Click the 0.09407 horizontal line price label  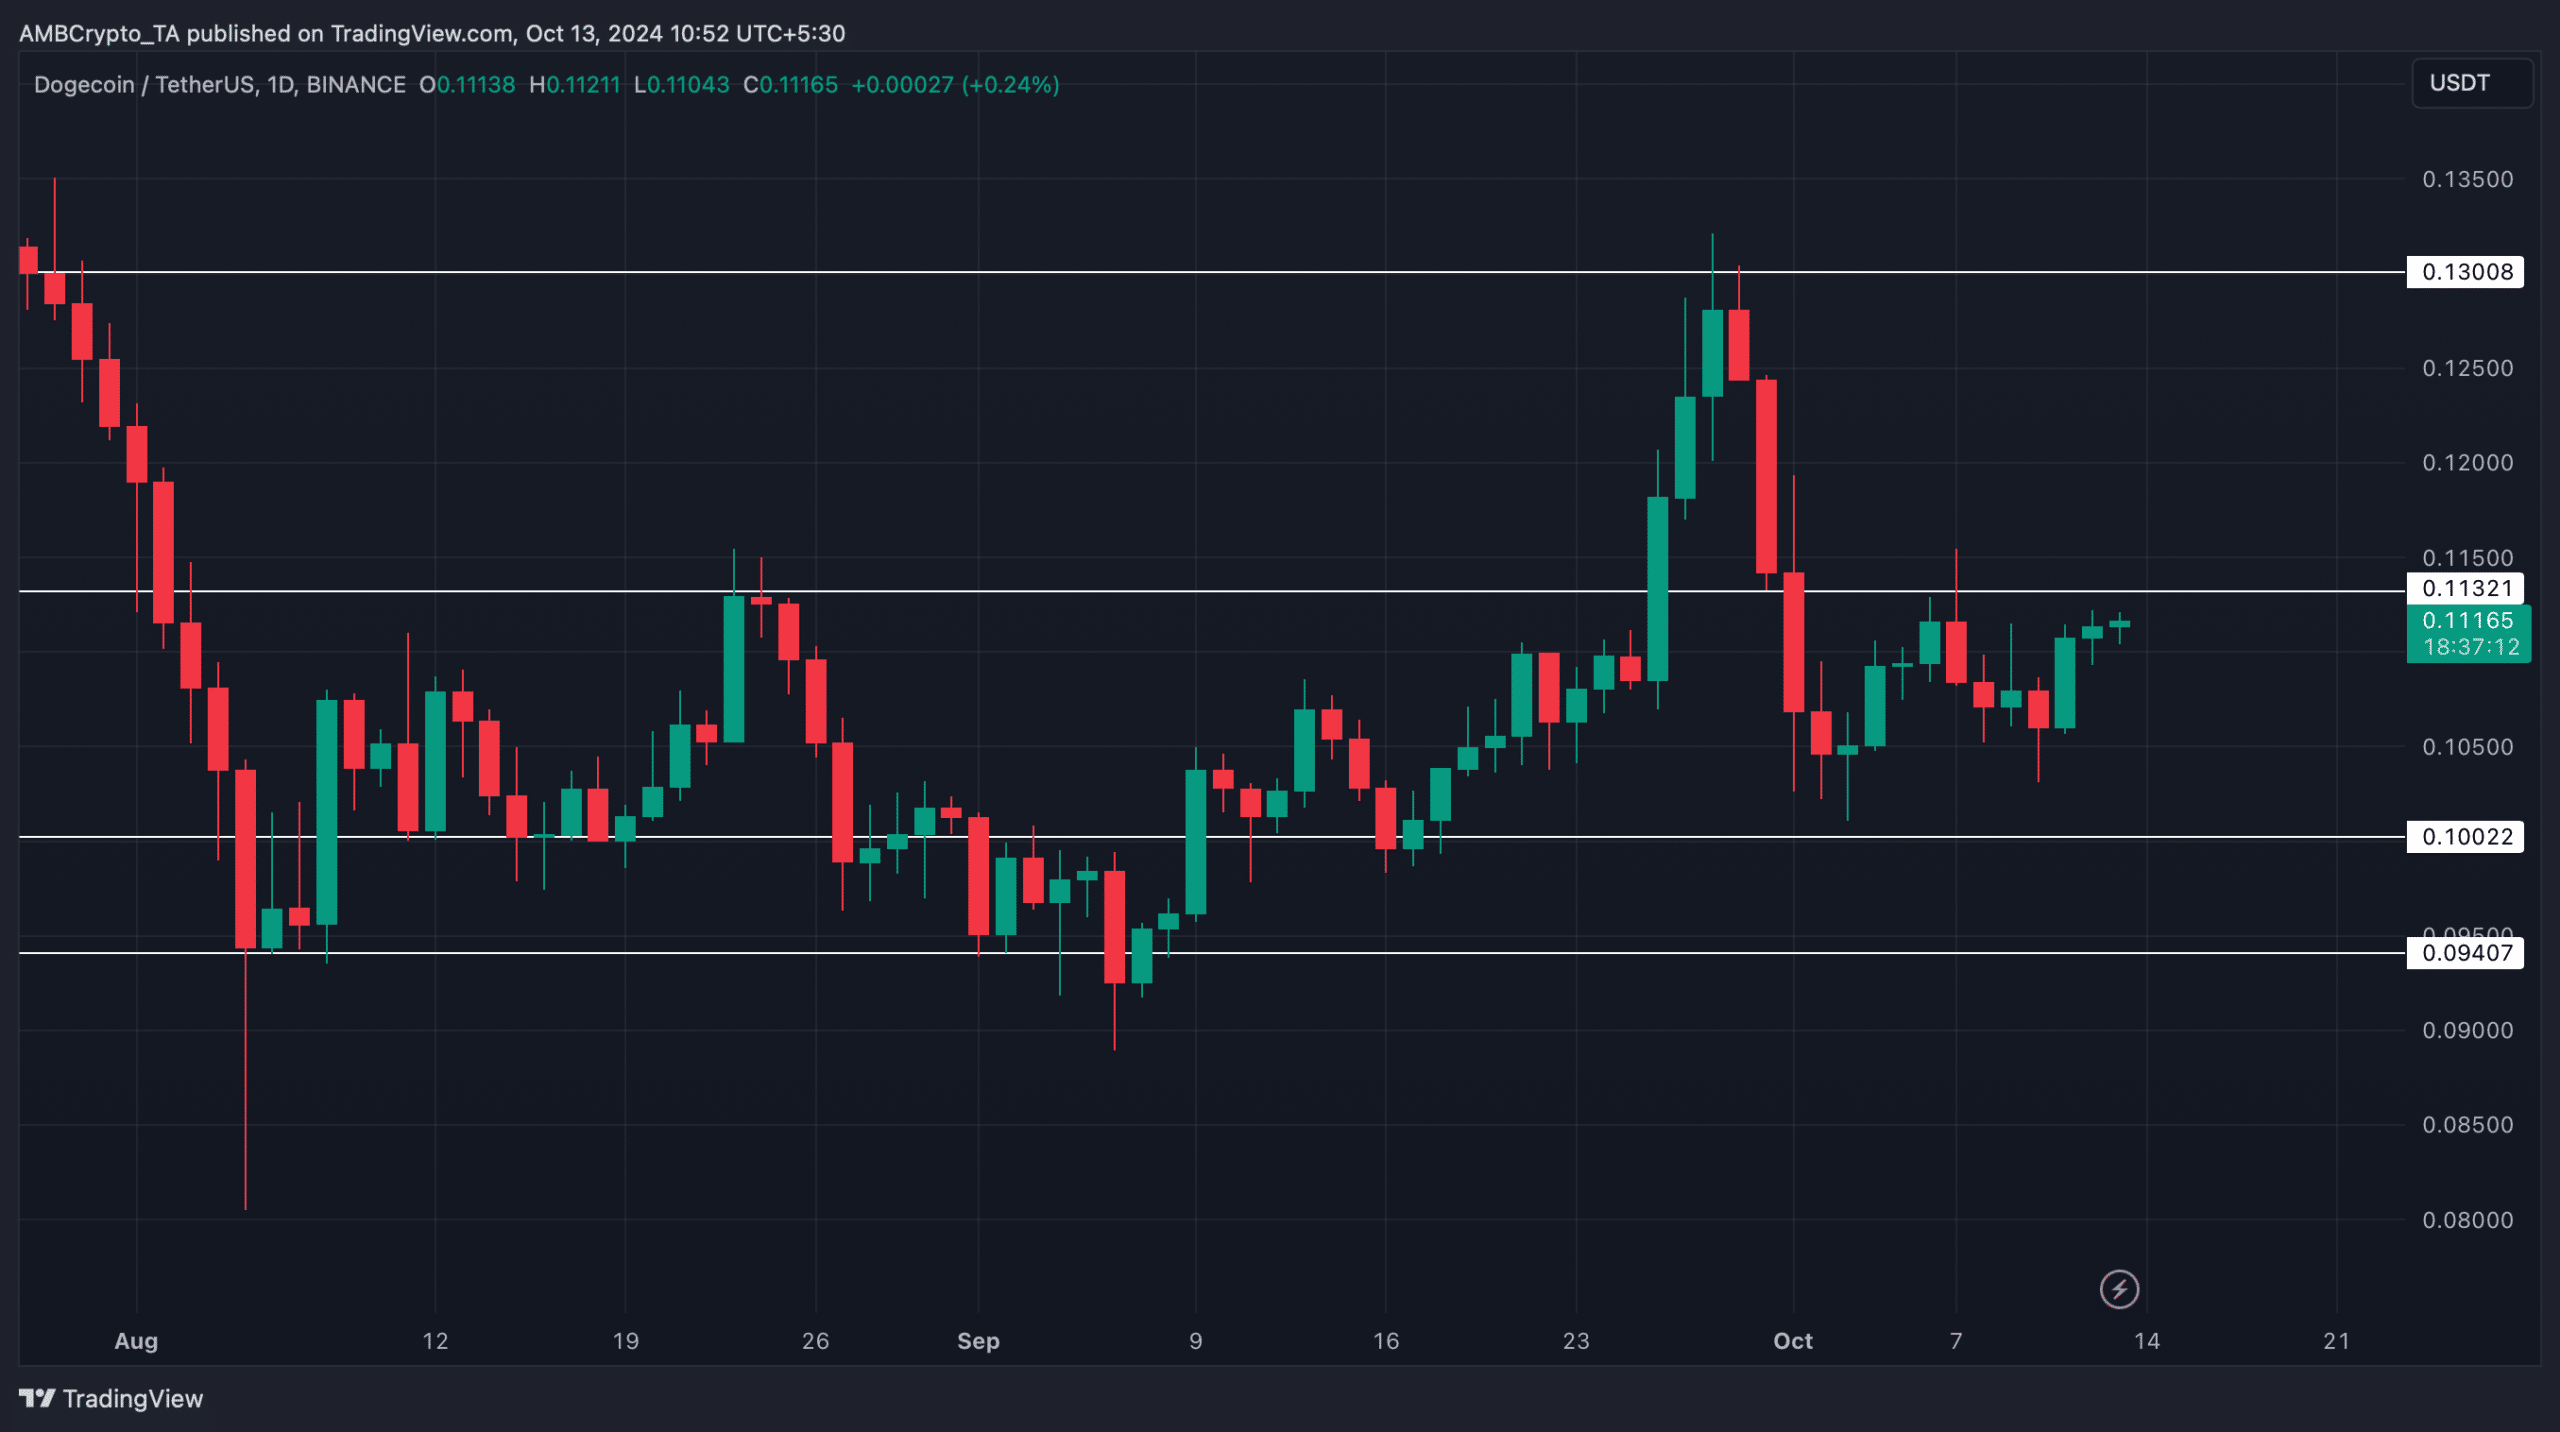coord(2465,953)
